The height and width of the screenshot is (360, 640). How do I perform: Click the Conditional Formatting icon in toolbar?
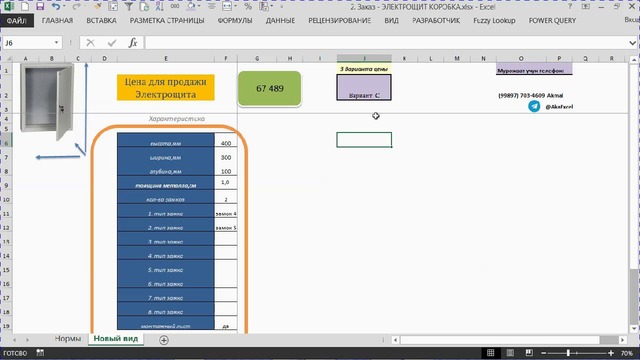pos(264,6)
